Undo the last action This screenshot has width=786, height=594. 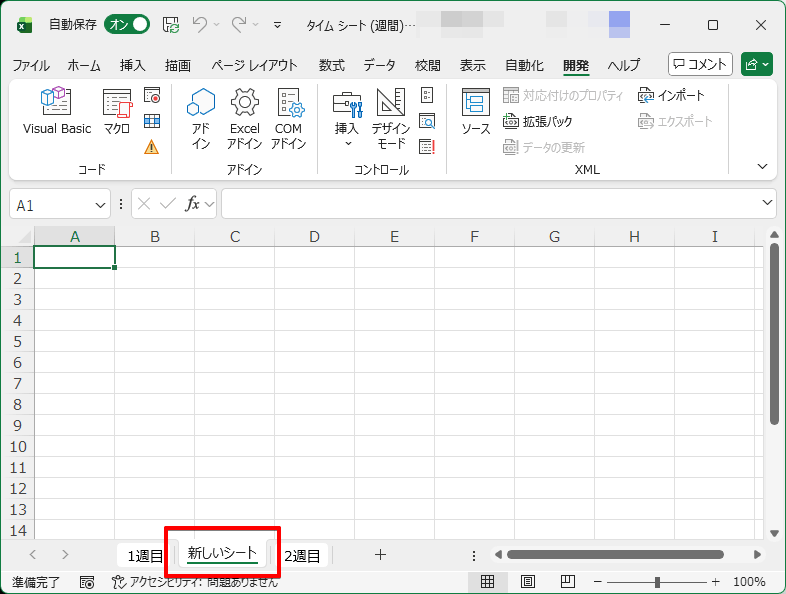click(x=200, y=24)
